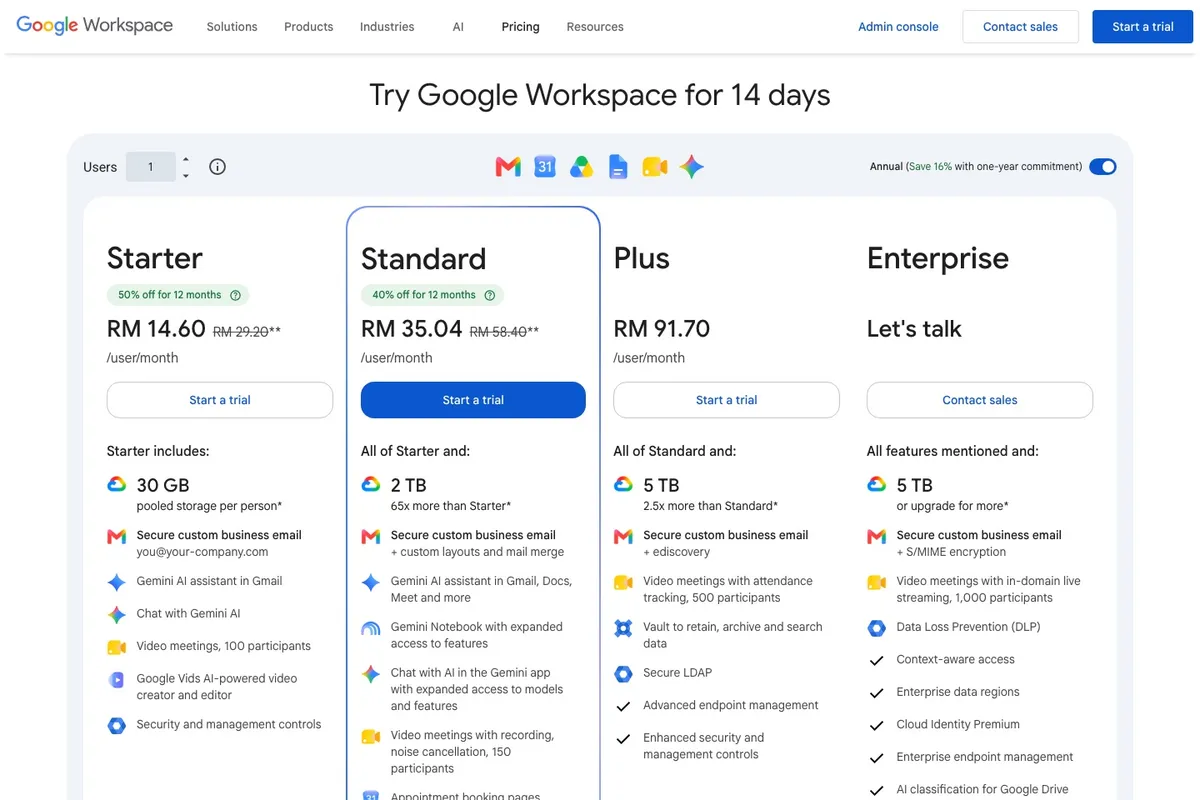Image resolution: width=1200 pixels, height=800 pixels.
Task: Open the AI menu
Action: coord(458,27)
